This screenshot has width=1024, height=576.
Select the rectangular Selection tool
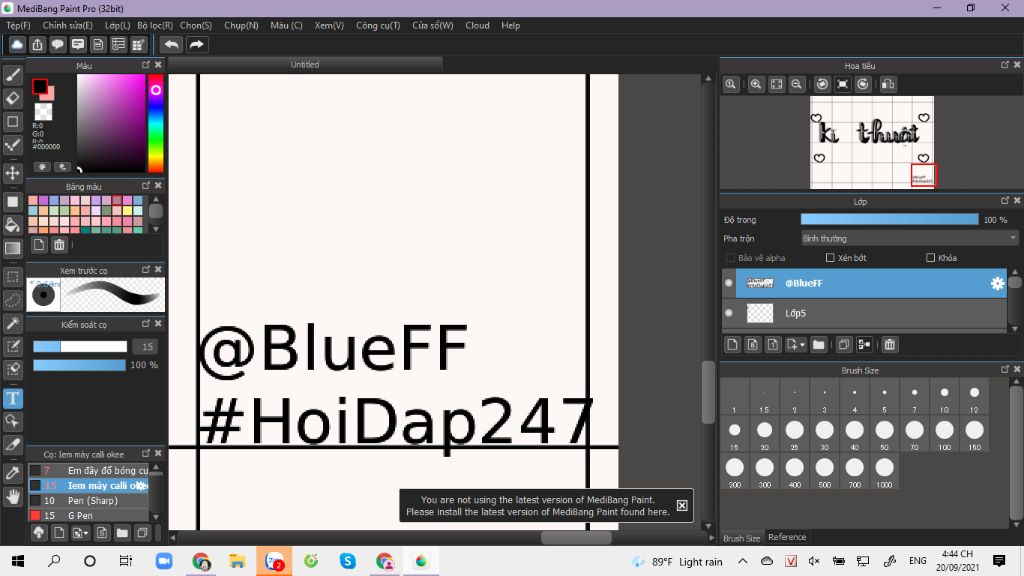(x=12, y=277)
